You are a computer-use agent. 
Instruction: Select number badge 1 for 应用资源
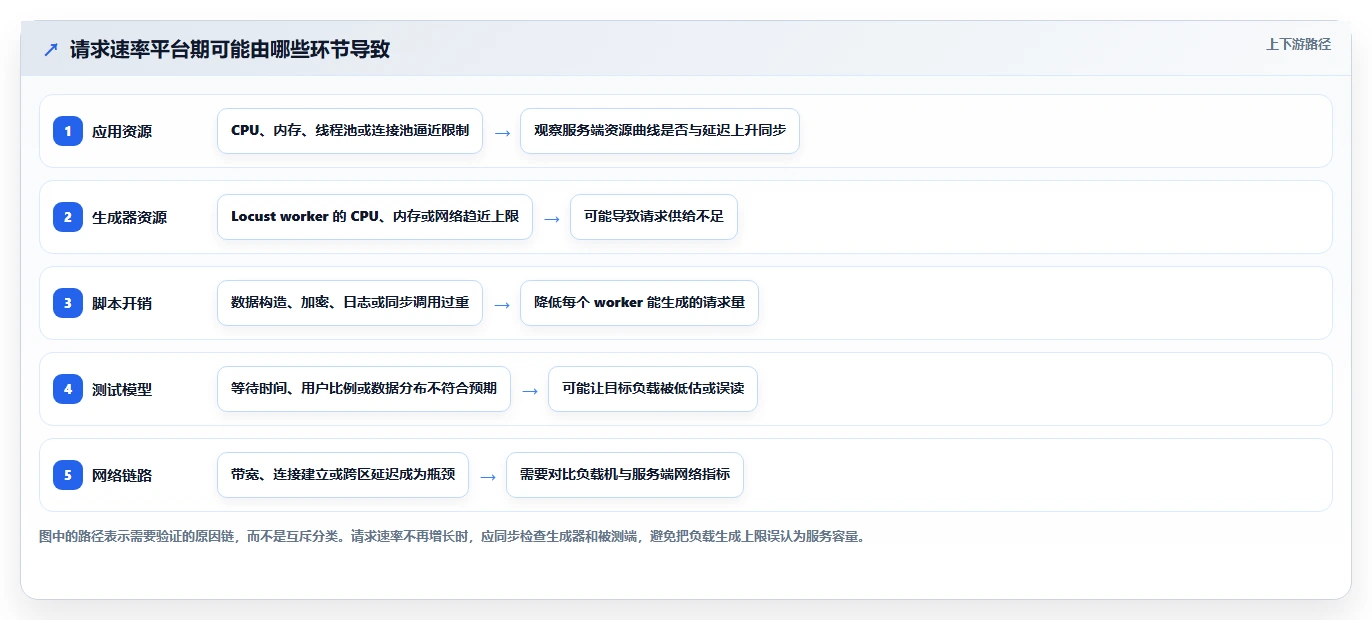(68, 131)
